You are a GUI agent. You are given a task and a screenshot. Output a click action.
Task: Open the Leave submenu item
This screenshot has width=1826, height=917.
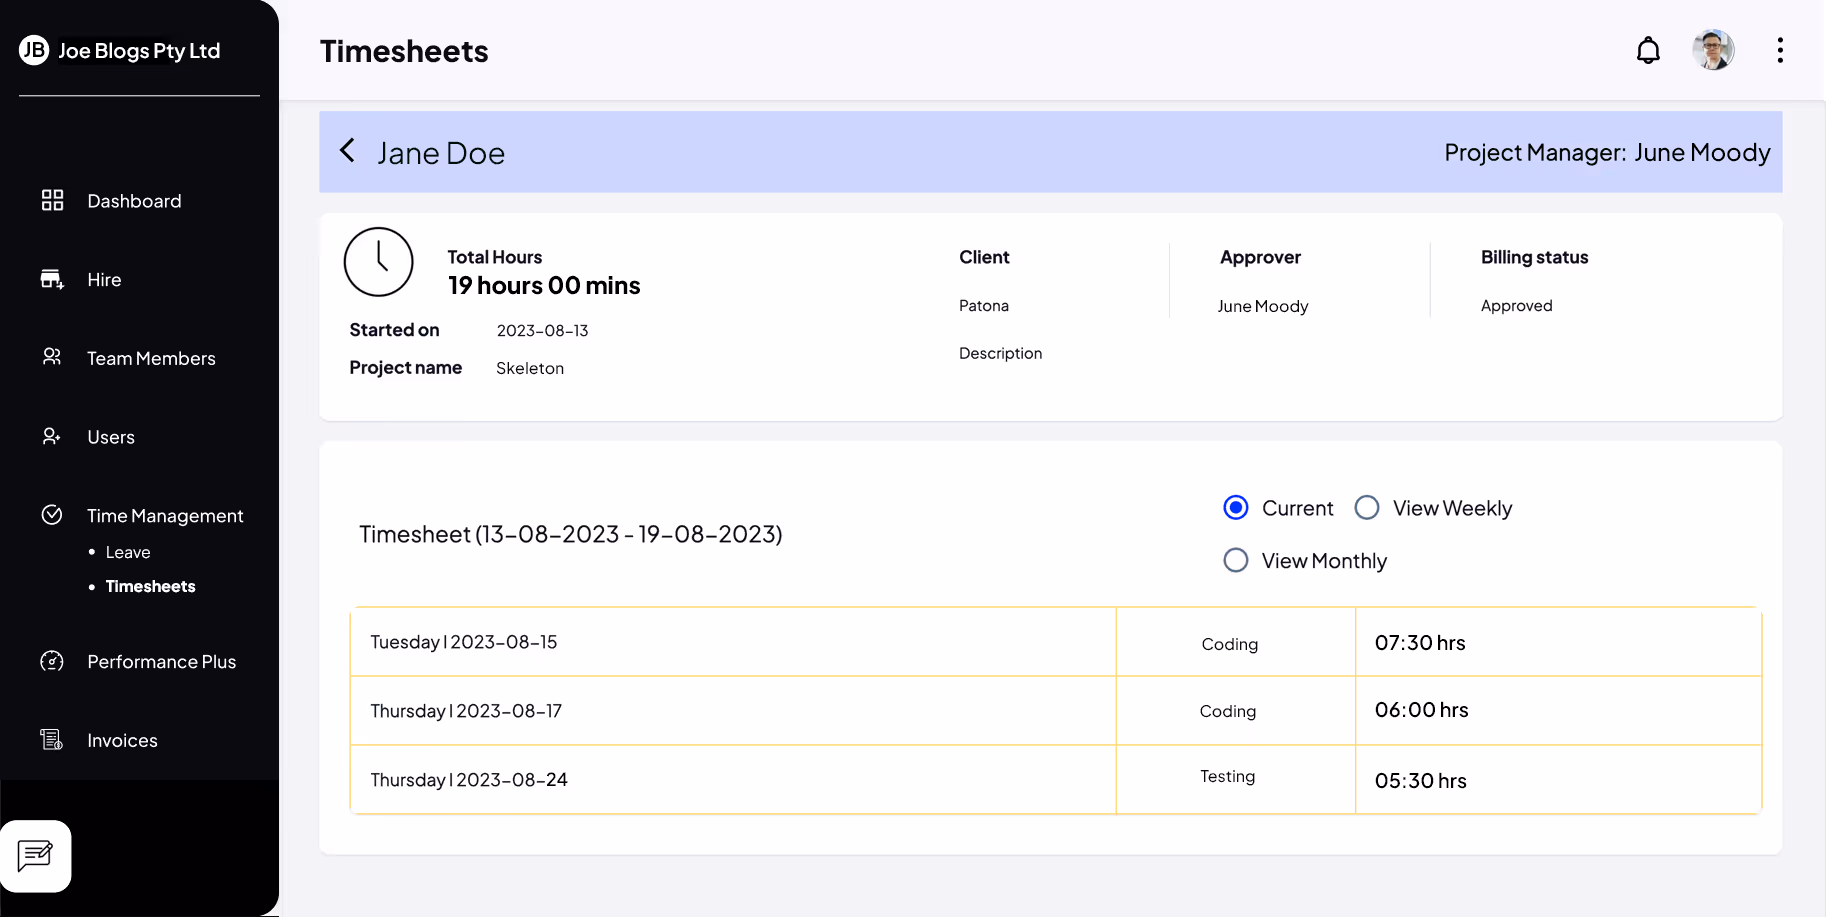128,552
